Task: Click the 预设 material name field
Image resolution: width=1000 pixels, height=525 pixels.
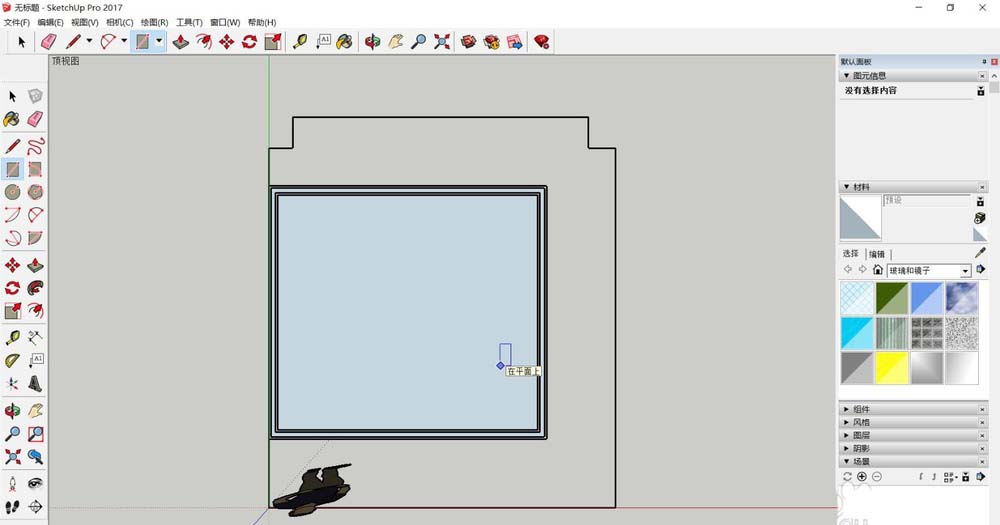Action: coord(927,200)
